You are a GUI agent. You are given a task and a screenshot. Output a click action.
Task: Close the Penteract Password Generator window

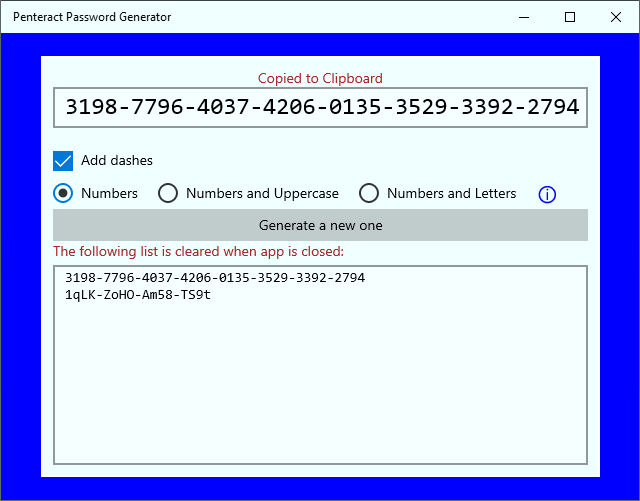pyautogui.click(x=616, y=17)
